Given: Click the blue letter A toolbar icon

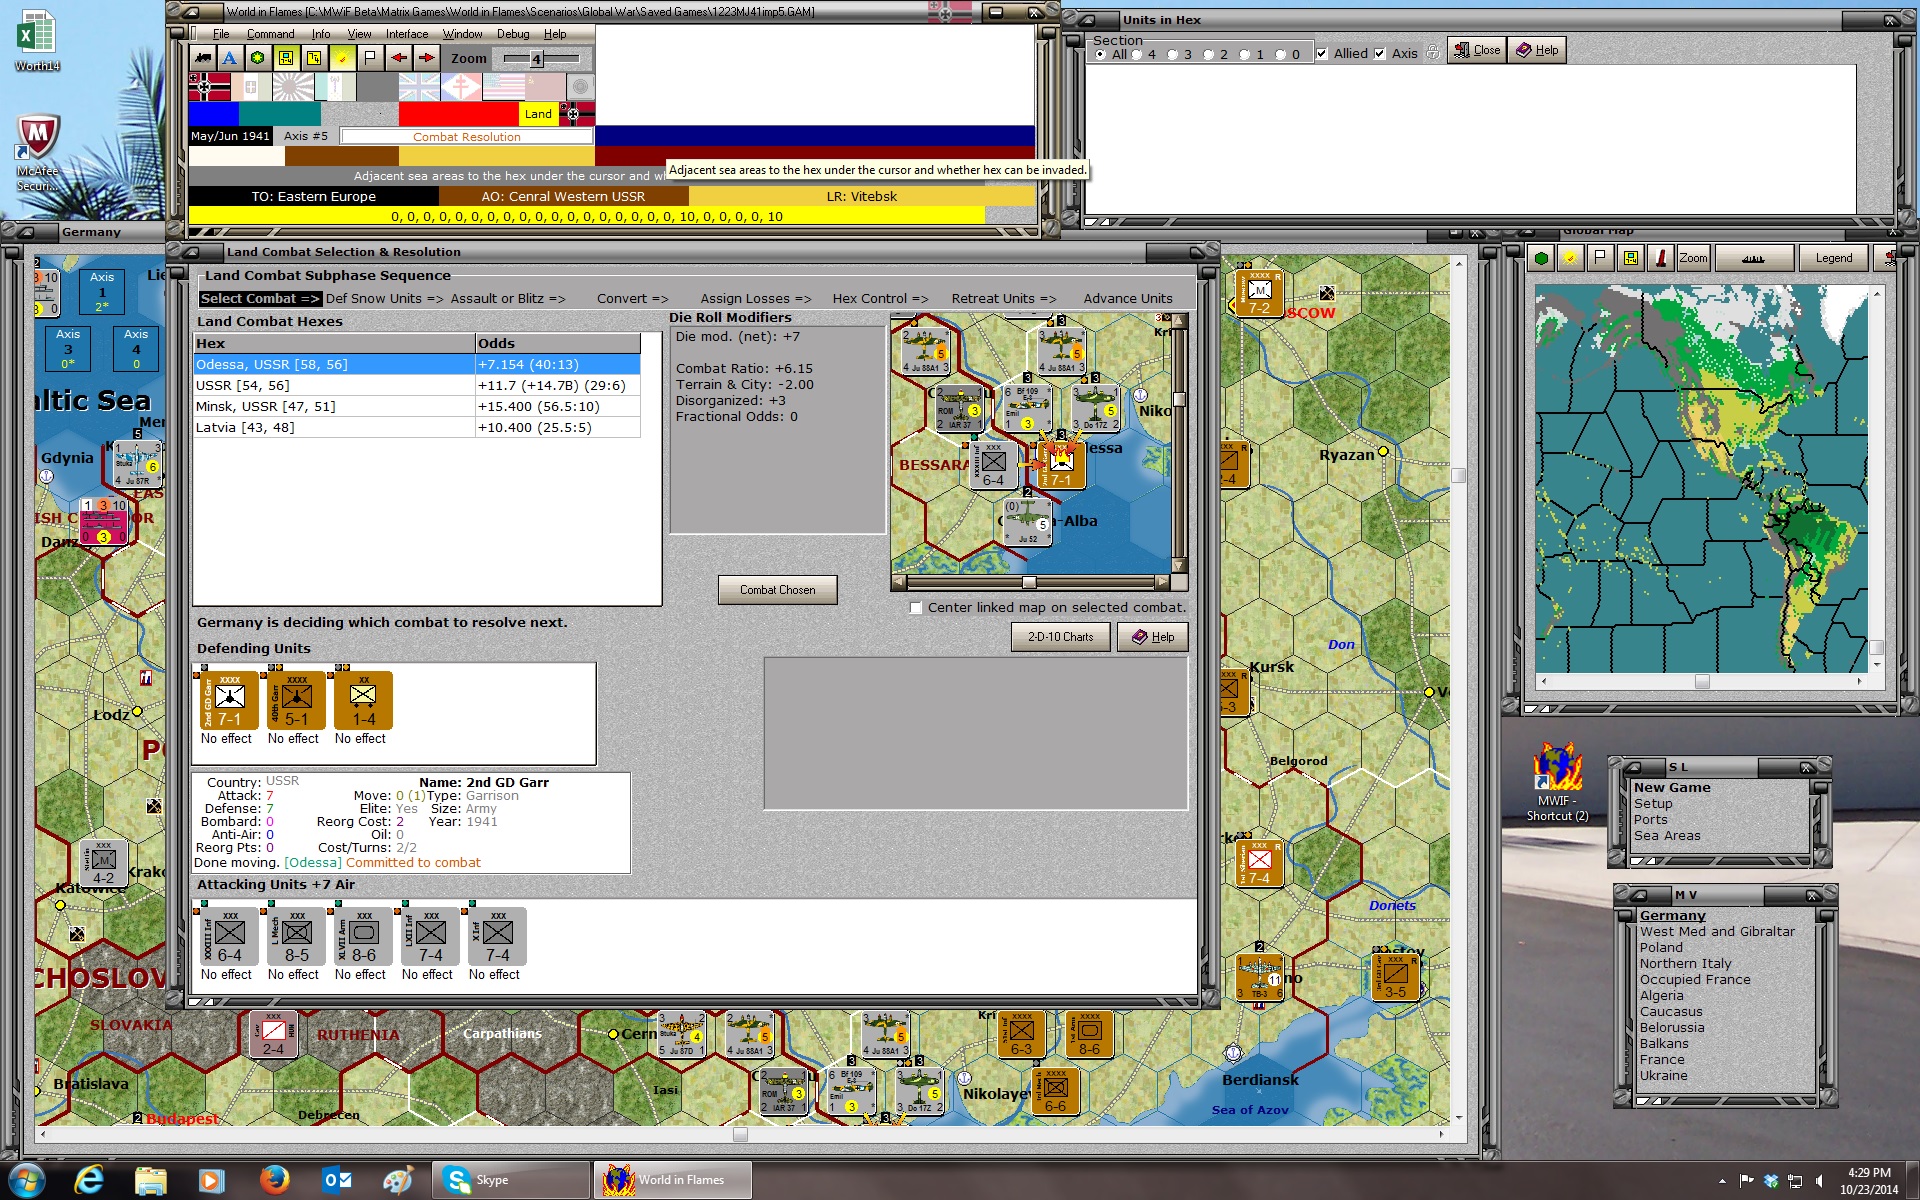Looking at the screenshot, I should (230, 58).
